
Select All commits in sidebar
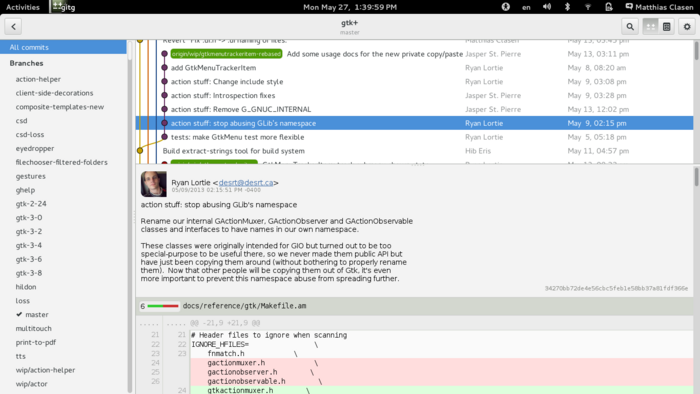click(x=63, y=47)
